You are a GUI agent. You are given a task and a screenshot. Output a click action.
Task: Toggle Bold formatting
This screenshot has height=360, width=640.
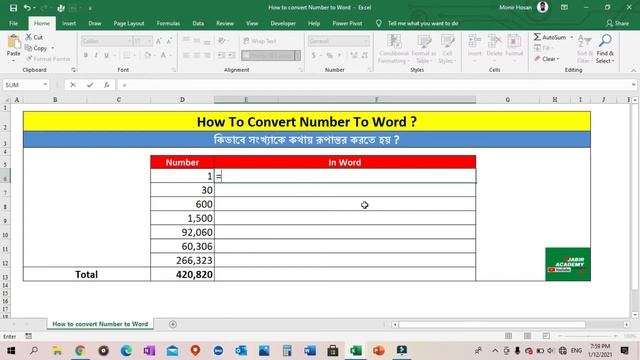[86, 55]
